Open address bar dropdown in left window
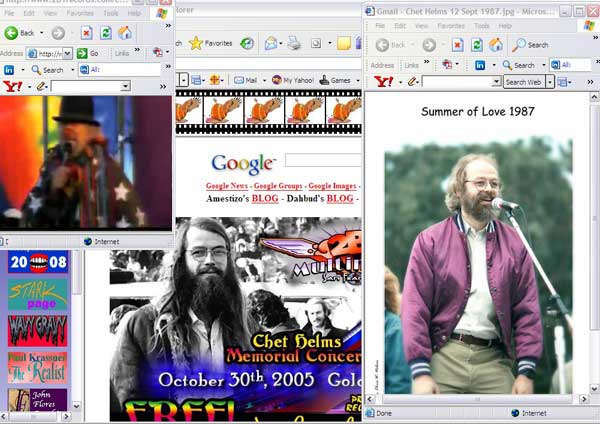Image resolution: width=600 pixels, height=424 pixels. tap(67, 53)
